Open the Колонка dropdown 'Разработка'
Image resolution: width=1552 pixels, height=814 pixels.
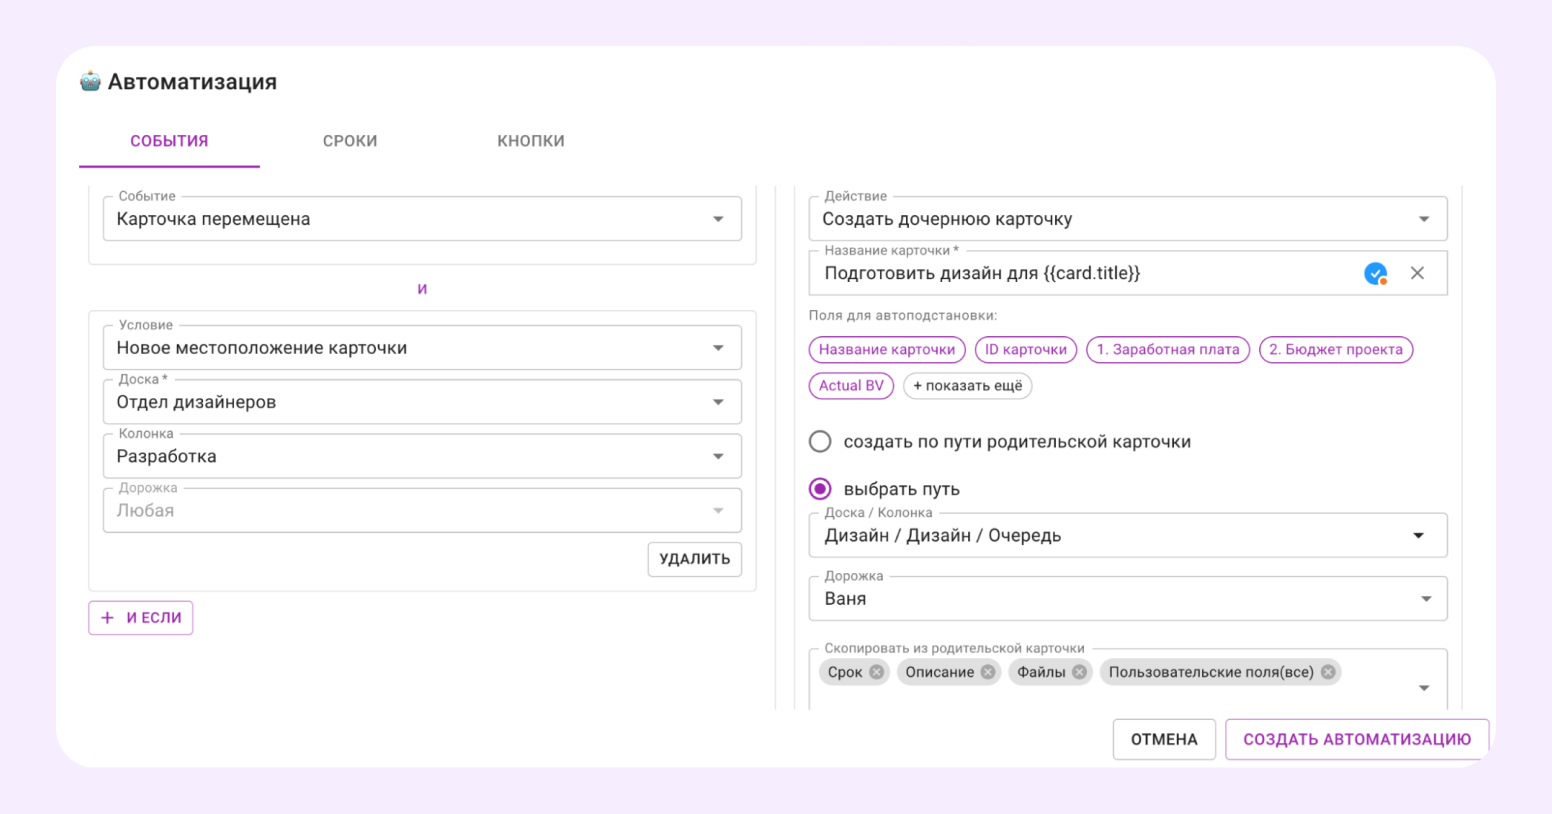point(422,456)
